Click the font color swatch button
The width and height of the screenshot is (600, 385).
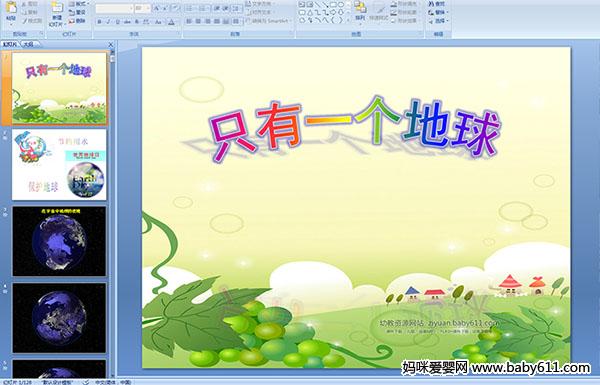point(171,22)
